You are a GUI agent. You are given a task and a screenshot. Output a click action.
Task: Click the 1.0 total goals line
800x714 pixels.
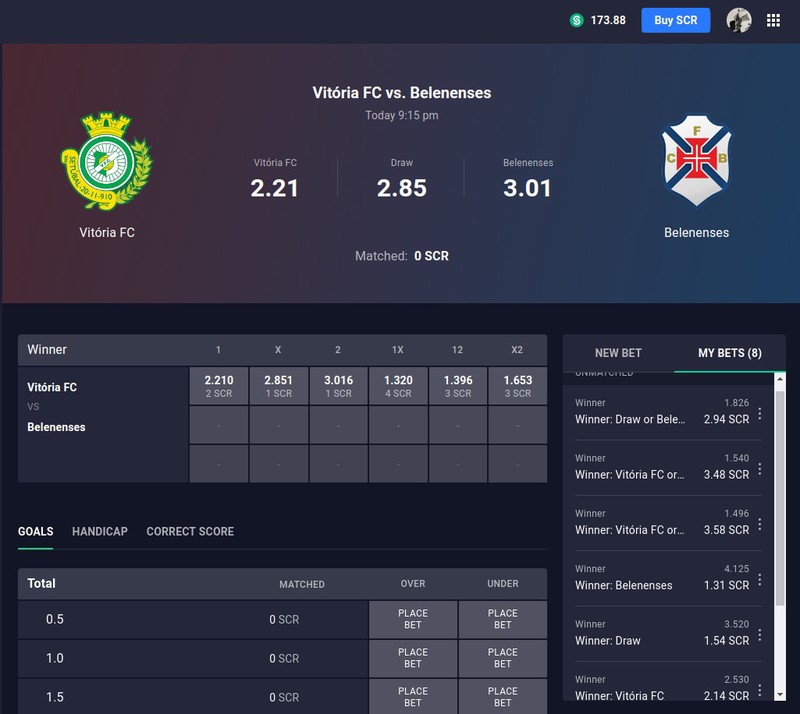pyautogui.click(x=55, y=658)
